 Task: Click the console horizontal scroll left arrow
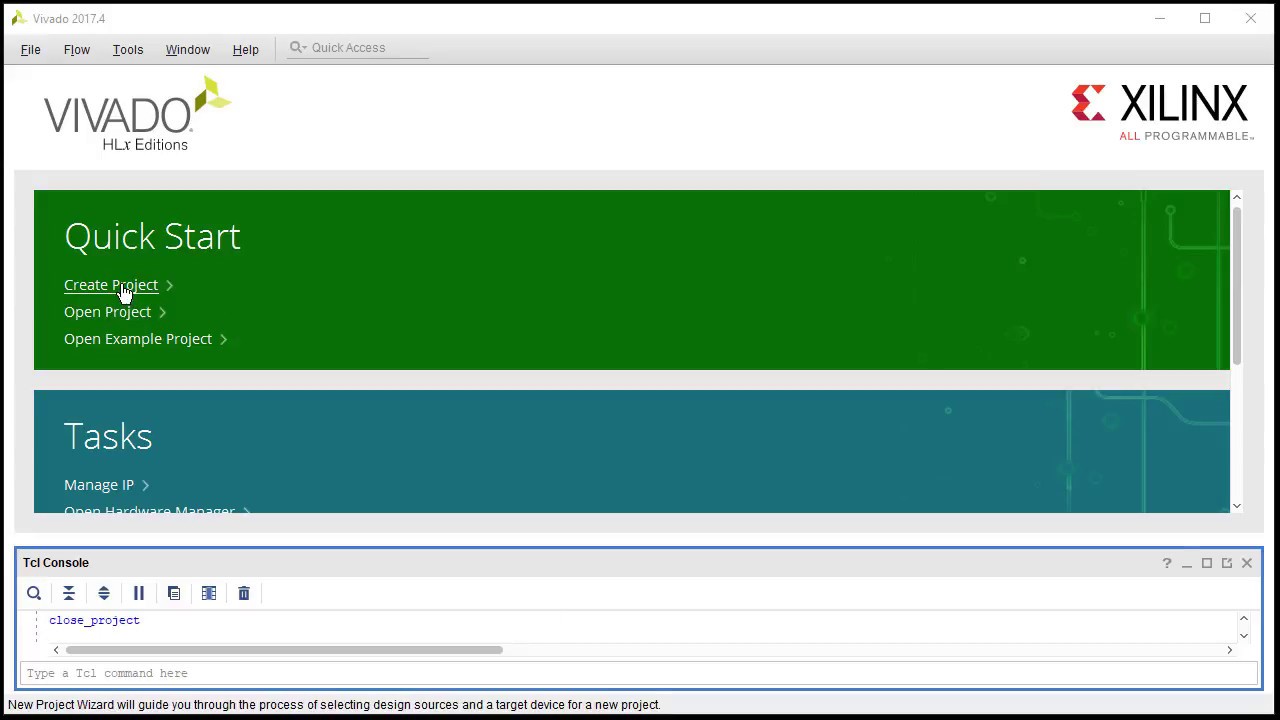tap(56, 650)
